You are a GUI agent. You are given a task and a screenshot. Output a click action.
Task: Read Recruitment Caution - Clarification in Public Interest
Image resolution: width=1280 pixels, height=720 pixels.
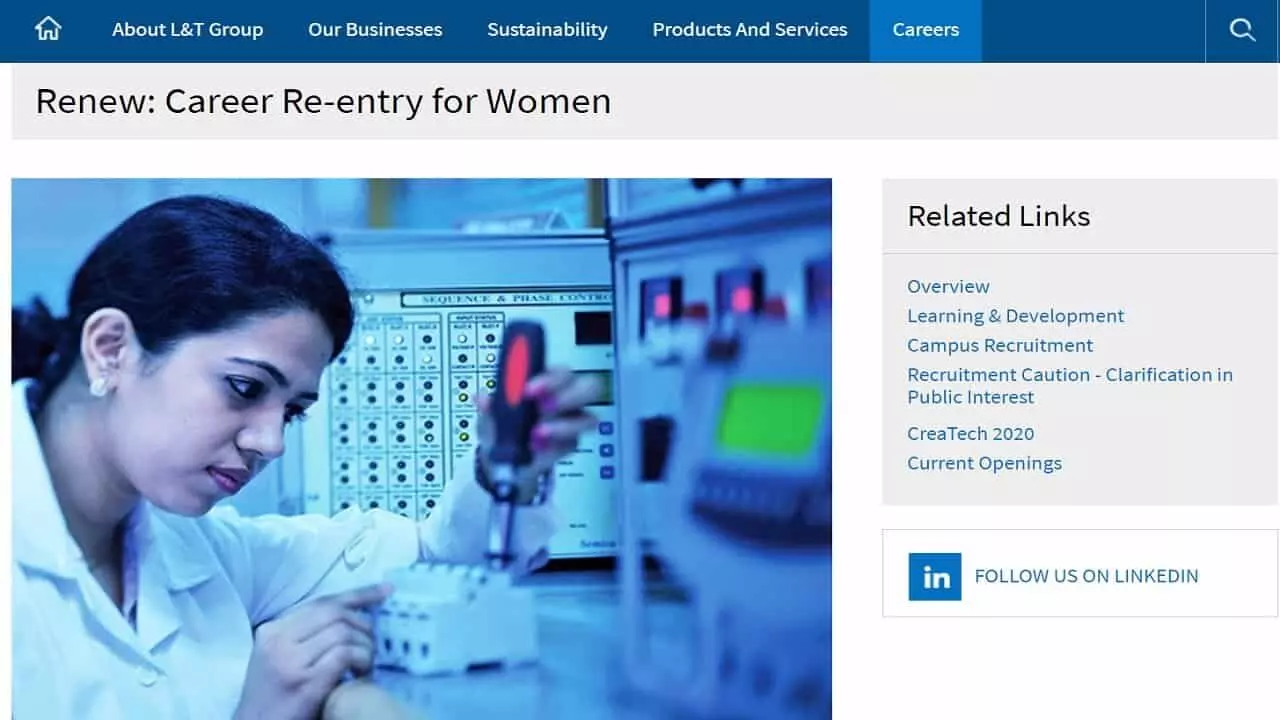point(1069,386)
